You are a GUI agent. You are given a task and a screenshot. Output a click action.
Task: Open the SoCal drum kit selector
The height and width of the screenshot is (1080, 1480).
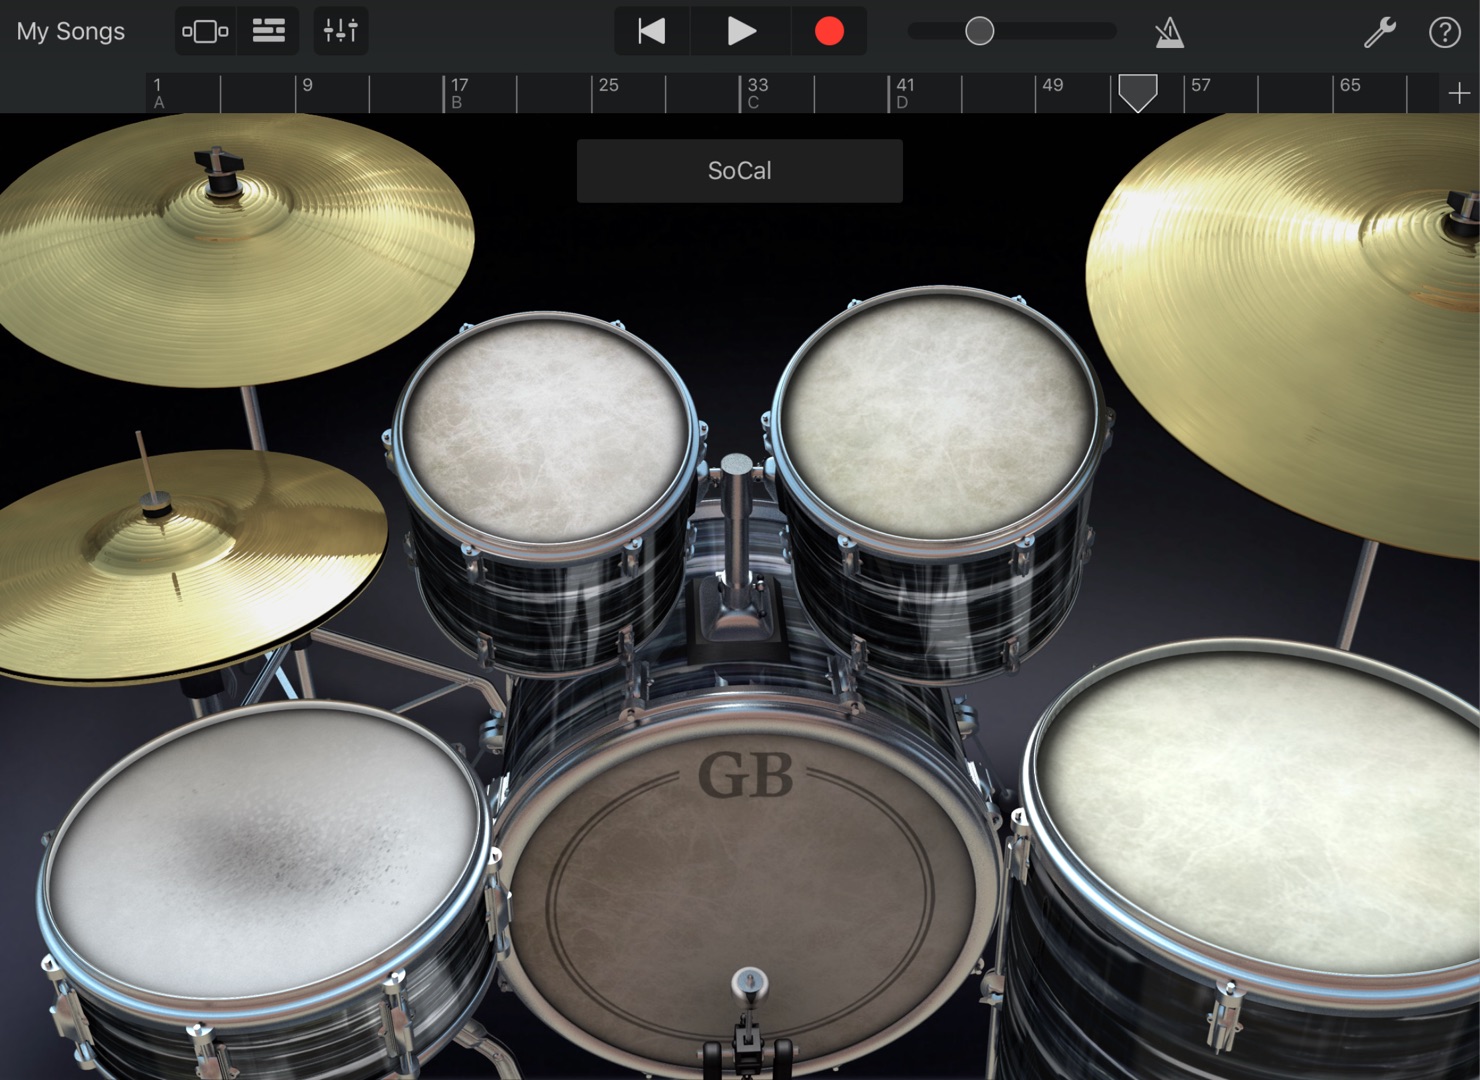point(740,171)
